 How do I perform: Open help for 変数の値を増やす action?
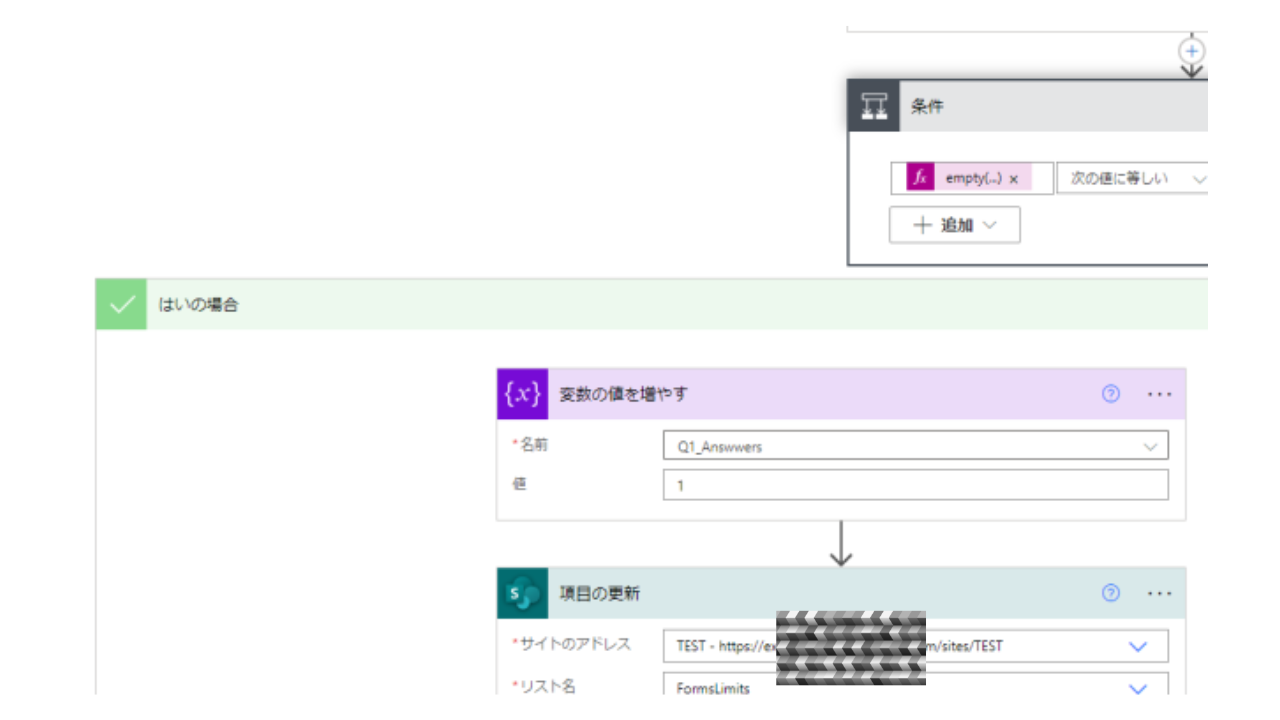click(1110, 394)
